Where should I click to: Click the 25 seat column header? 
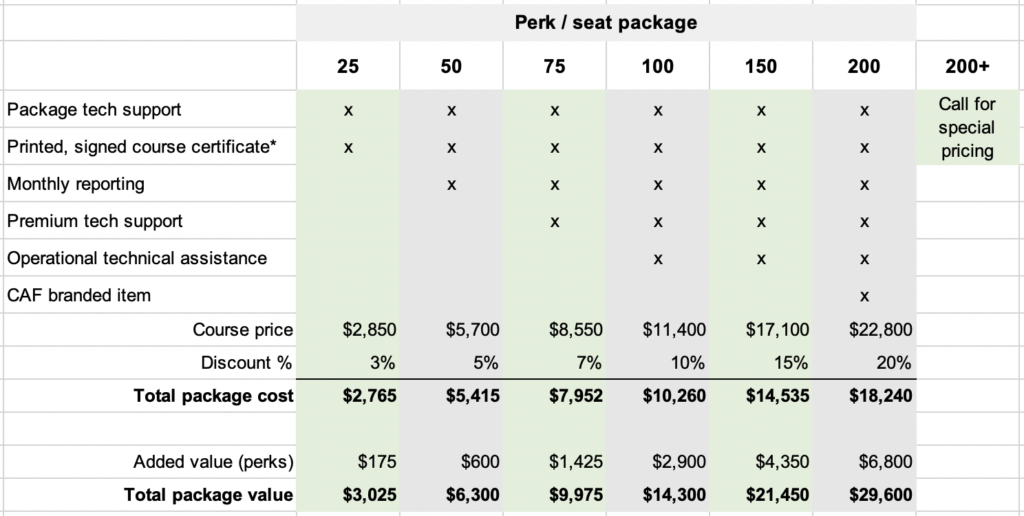(347, 66)
